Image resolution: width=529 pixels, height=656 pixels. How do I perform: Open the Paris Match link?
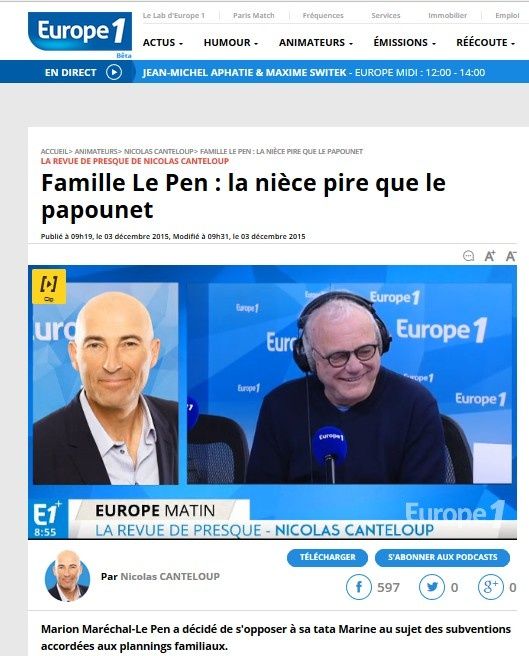pyautogui.click(x=254, y=15)
